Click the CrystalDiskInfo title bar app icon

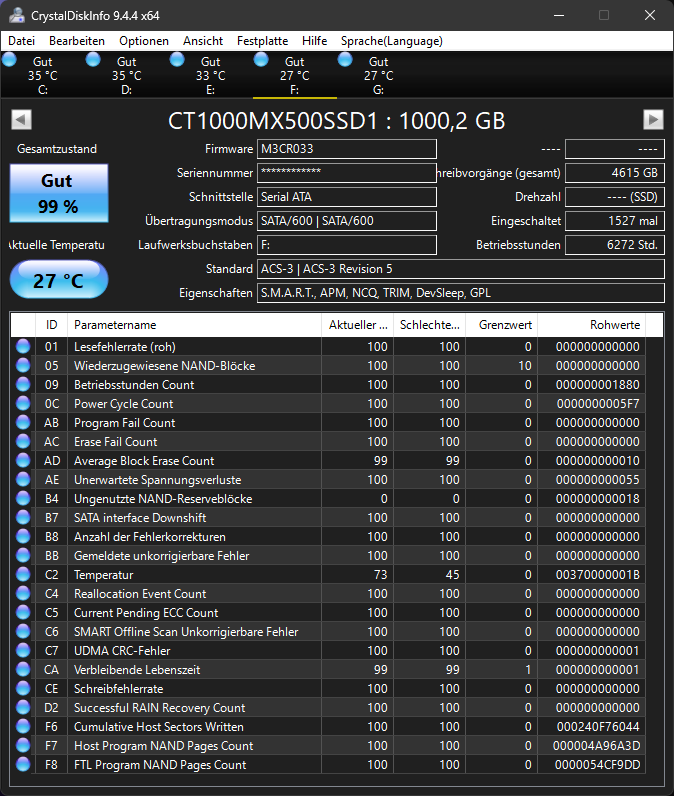(x=17, y=15)
